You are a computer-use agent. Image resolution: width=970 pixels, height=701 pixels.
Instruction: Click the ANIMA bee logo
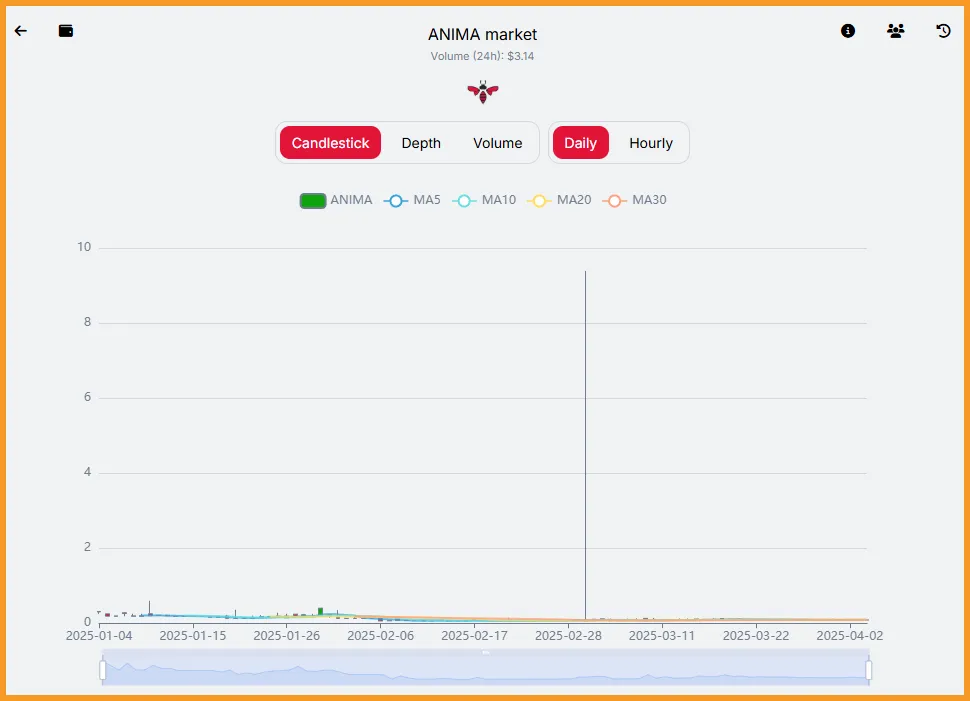pyautogui.click(x=483, y=92)
